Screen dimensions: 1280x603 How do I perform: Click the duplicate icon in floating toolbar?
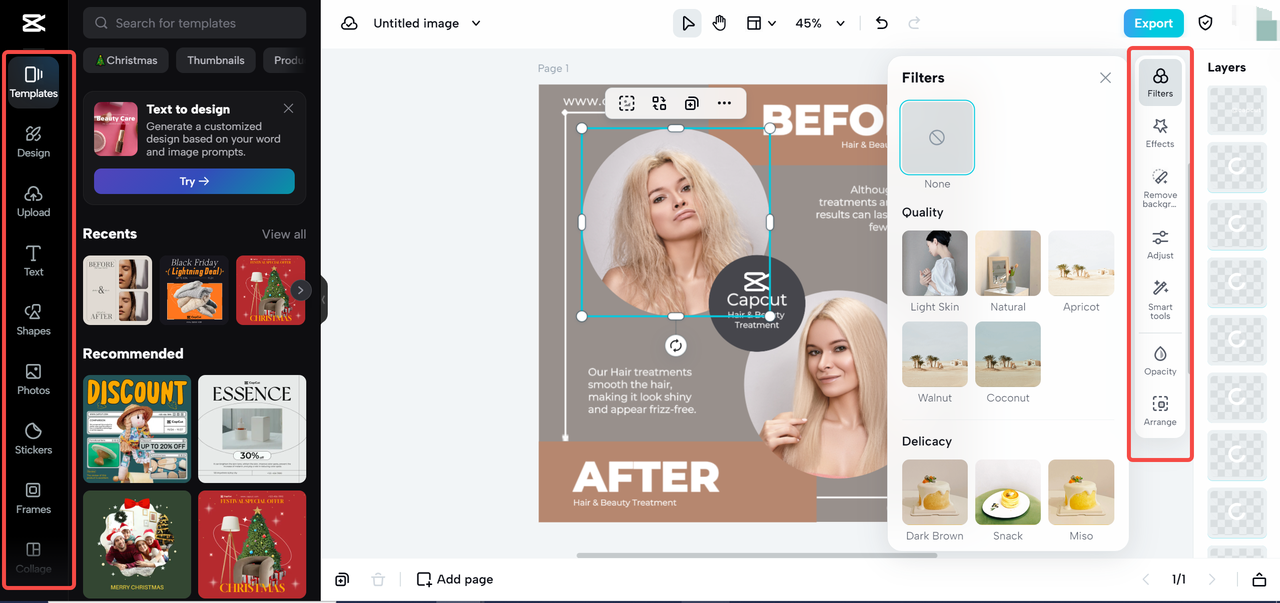point(691,103)
